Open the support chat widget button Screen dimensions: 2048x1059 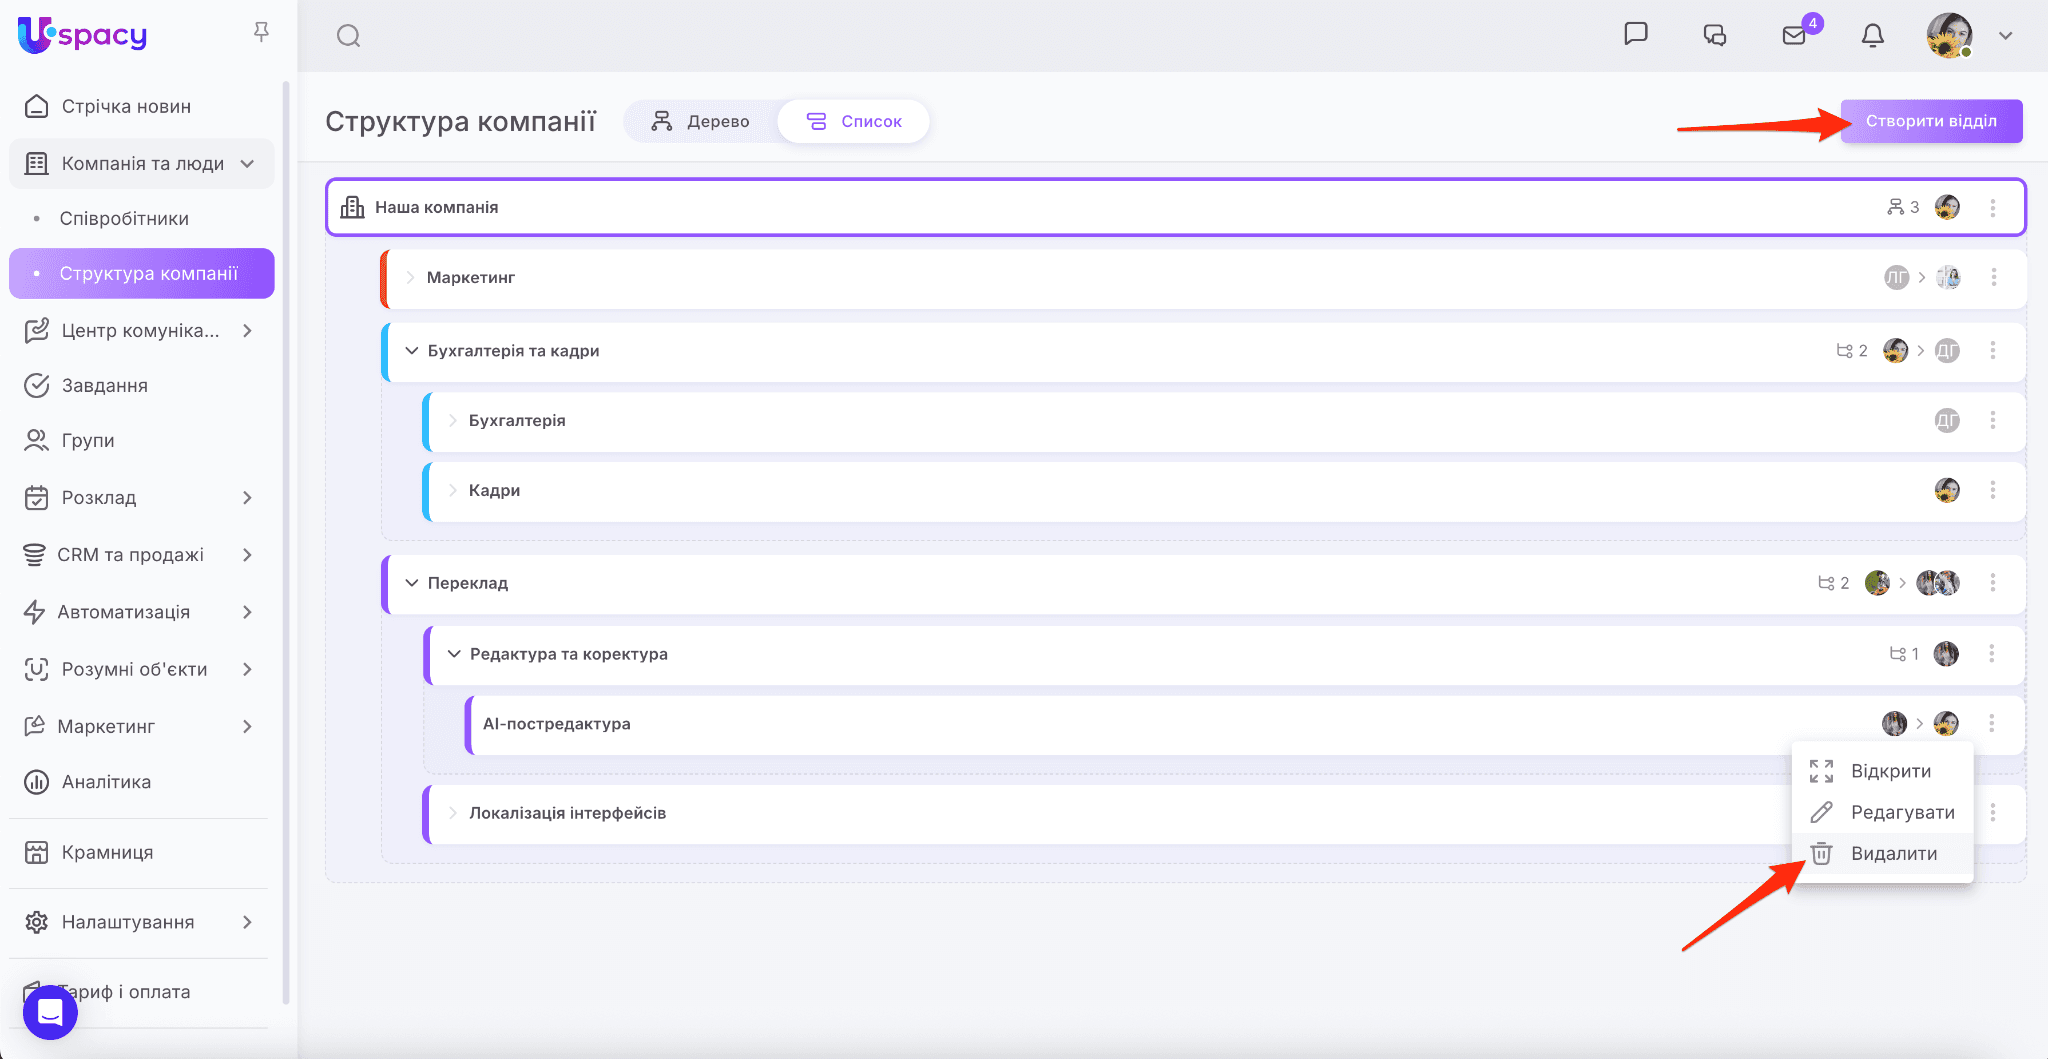click(x=50, y=1012)
